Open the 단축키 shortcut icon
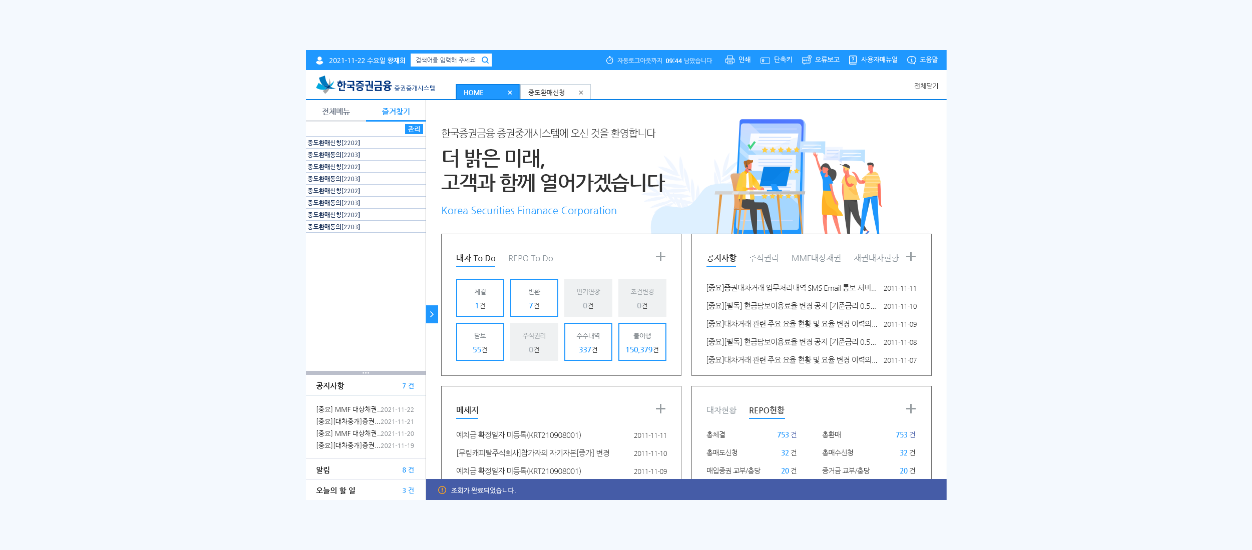This screenshot has height=550, width=1252. coord(765,60)
